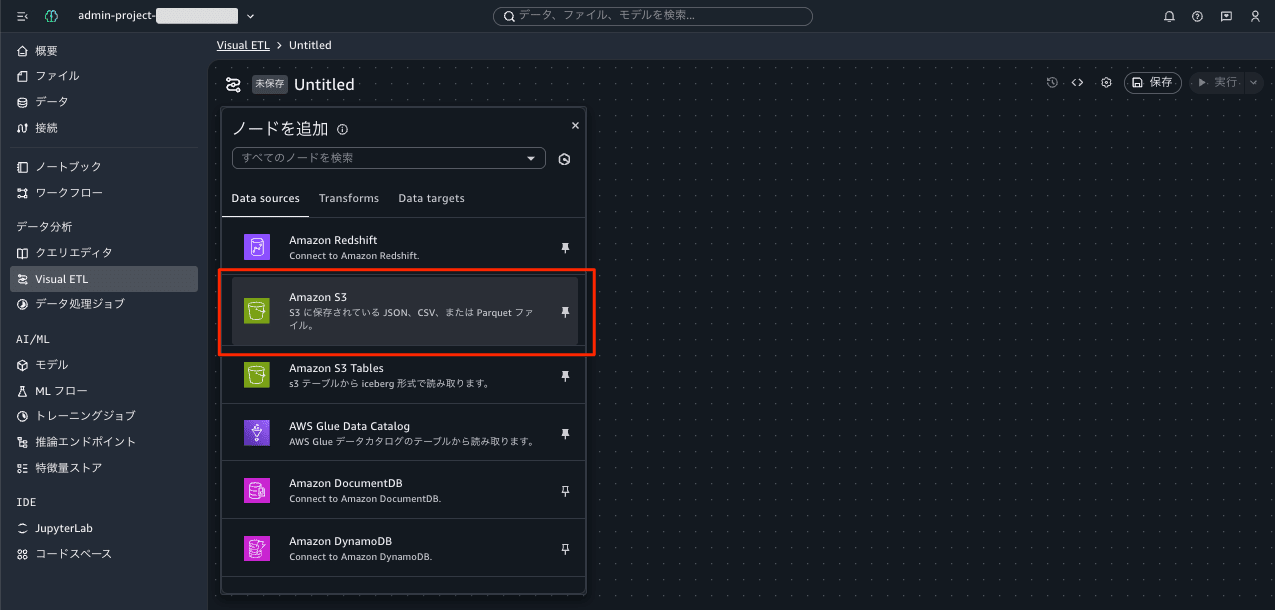Unpin the Amazon Redshift node
The width and height of the screenshot is (1275, 610).
click(565, 247)
